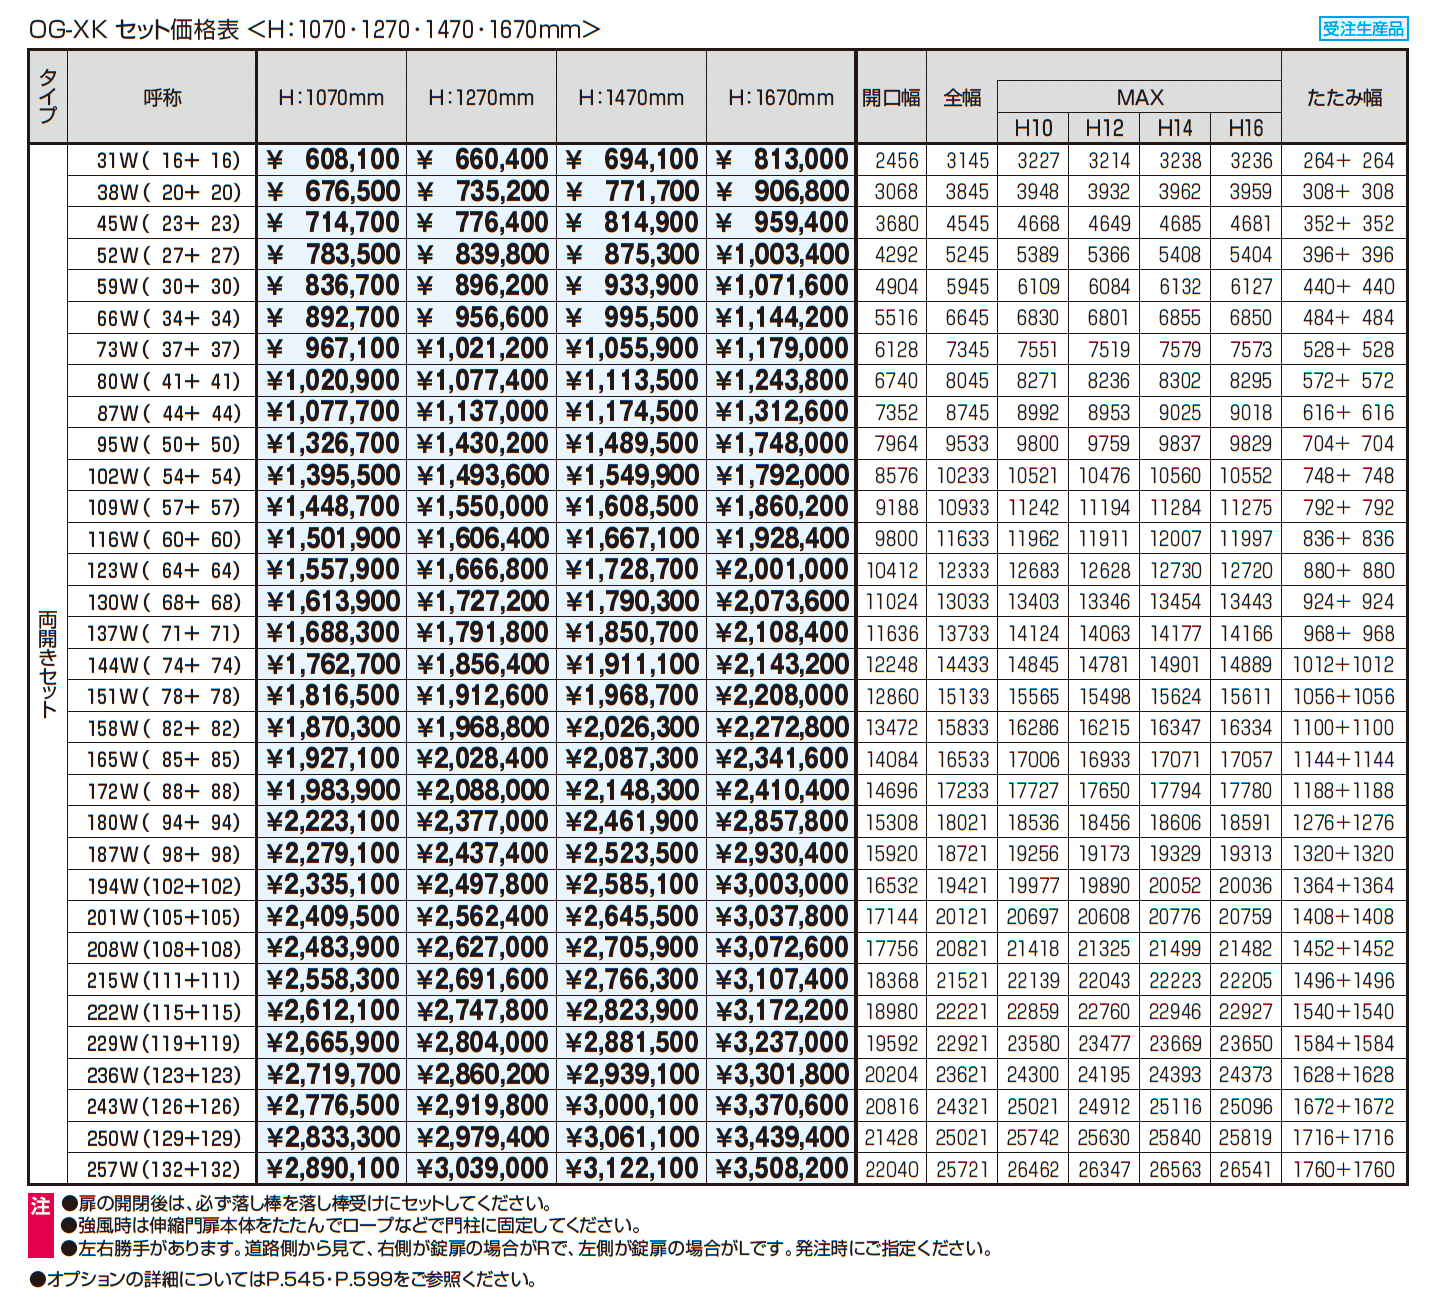
Task: Click the 開口幅 column header
Action: coord(891,98)
